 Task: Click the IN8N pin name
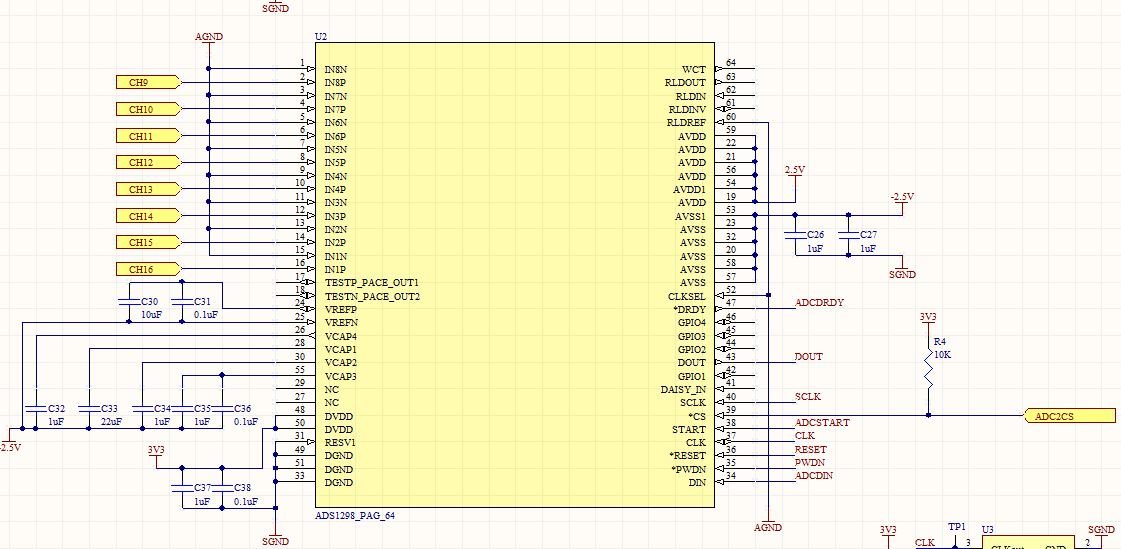(336, 69)
